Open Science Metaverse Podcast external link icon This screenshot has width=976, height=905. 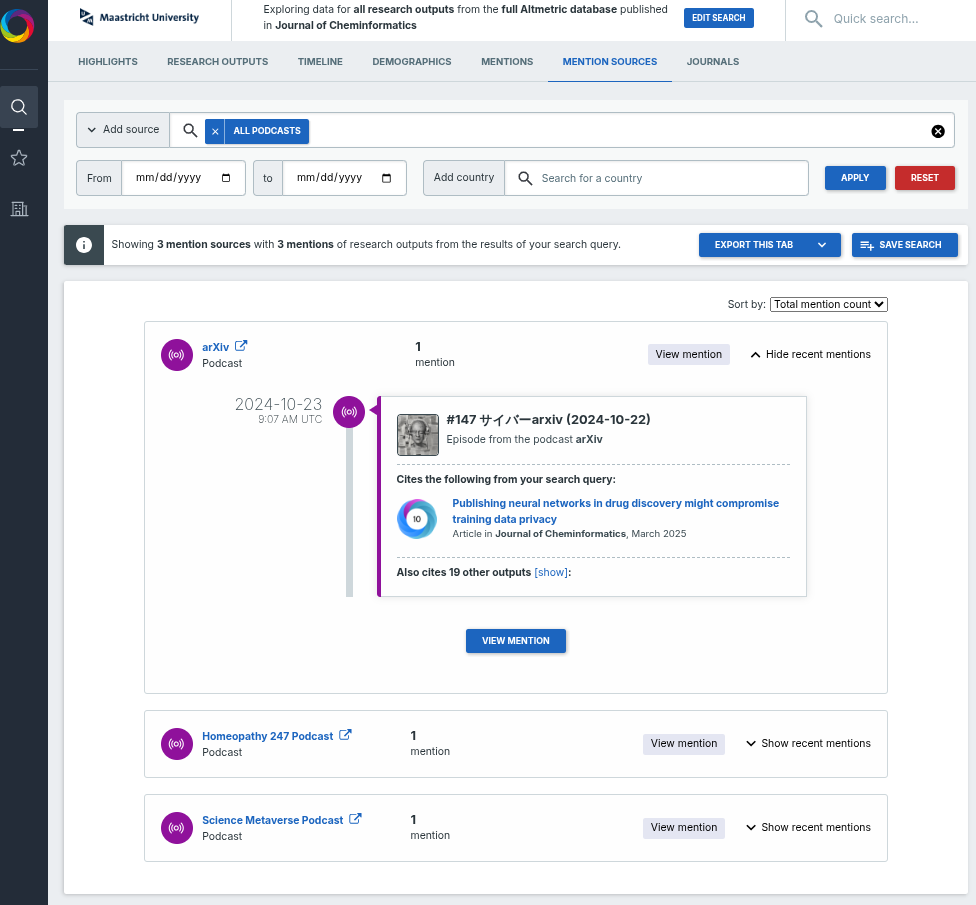355,819
